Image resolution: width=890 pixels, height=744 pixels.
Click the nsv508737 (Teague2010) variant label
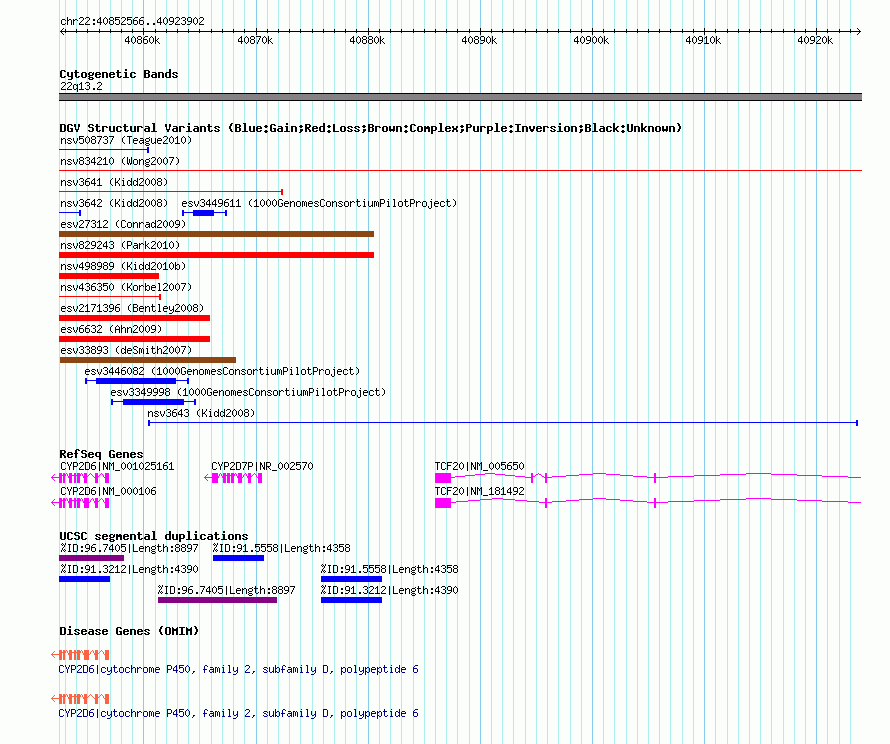pyautogui.click(x=126, y=140)
